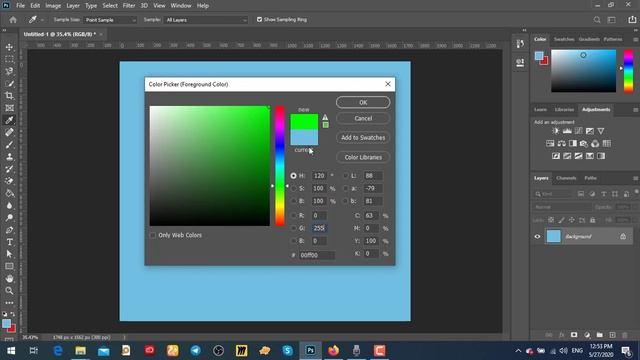Click Add to Swatches button

click(363, 138)
